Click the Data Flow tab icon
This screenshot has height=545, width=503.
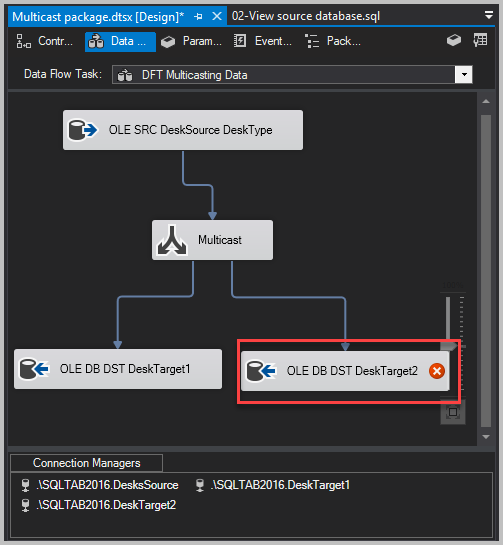96,41
